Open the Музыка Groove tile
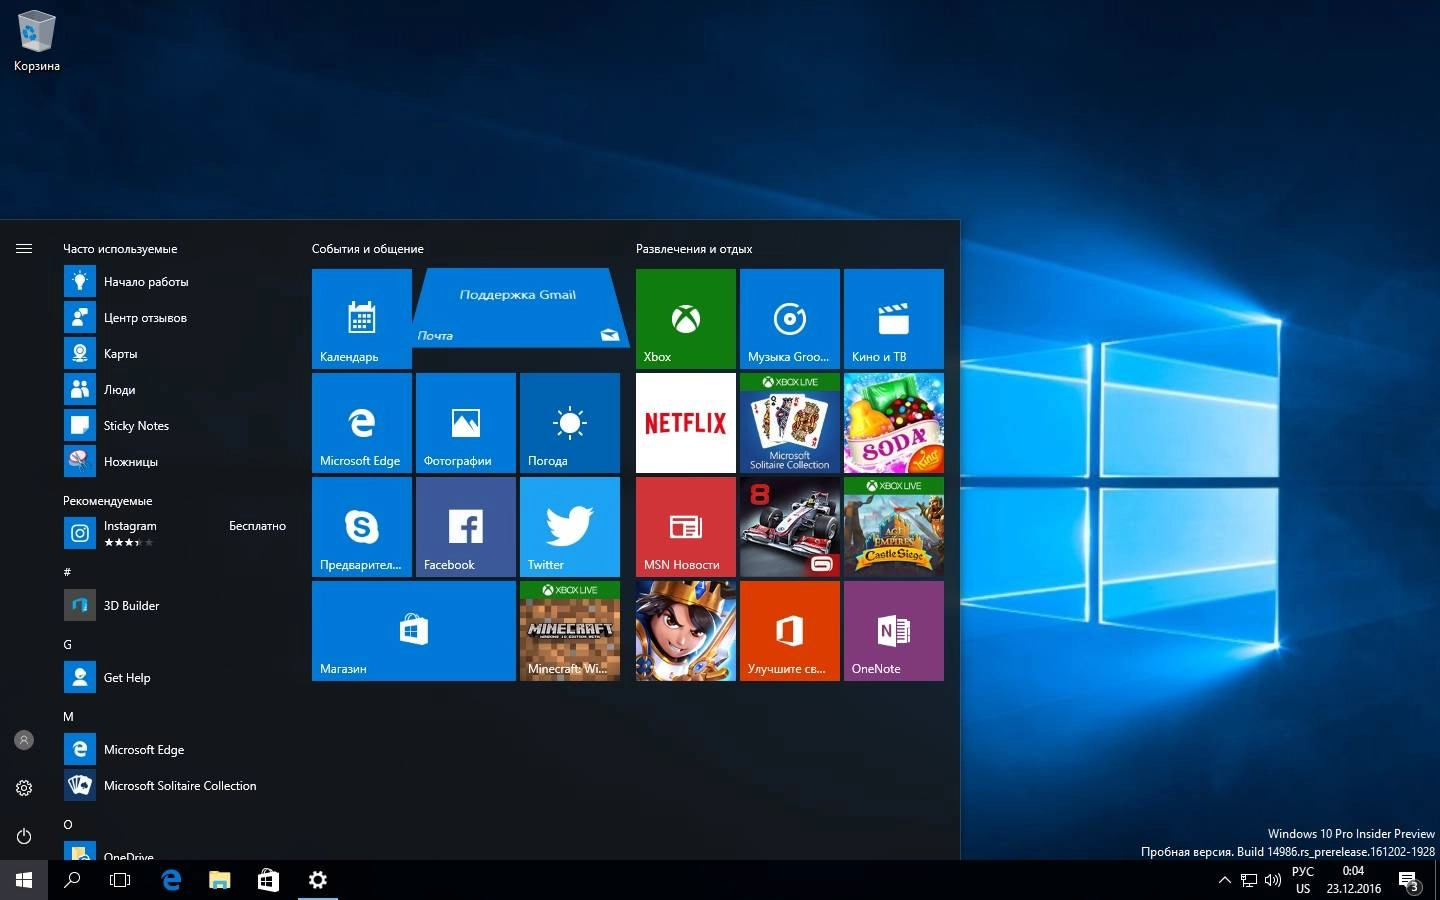 (x=790, y=319)
